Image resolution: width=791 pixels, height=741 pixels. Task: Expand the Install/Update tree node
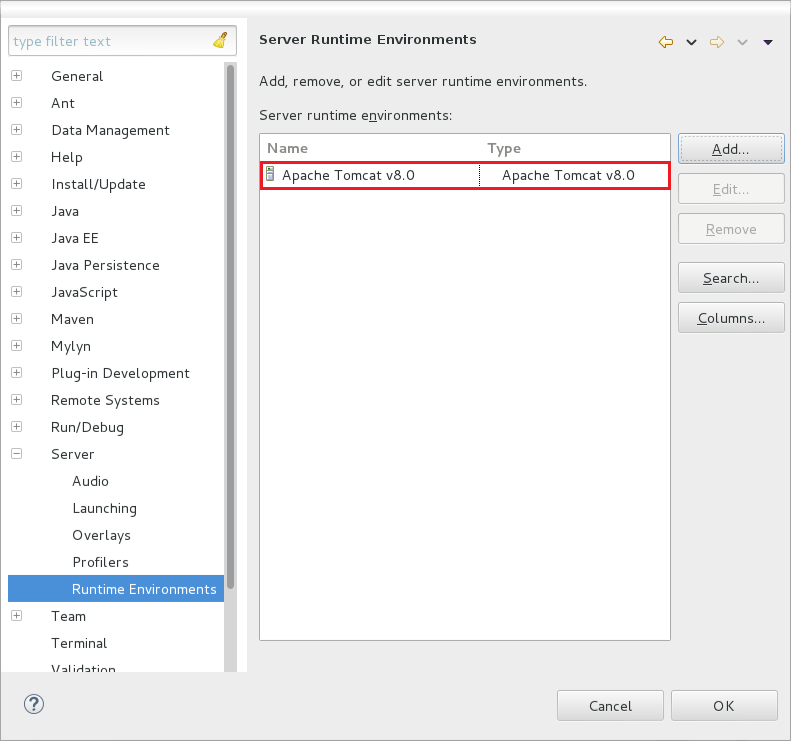point(17,184)
